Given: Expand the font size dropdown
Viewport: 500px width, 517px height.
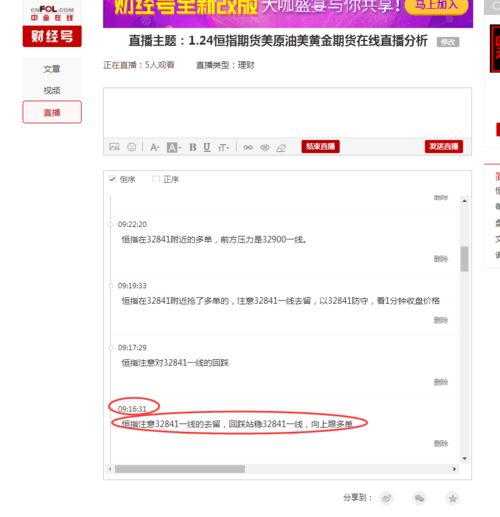Looking at the screenshot, I should coord(223,147).
